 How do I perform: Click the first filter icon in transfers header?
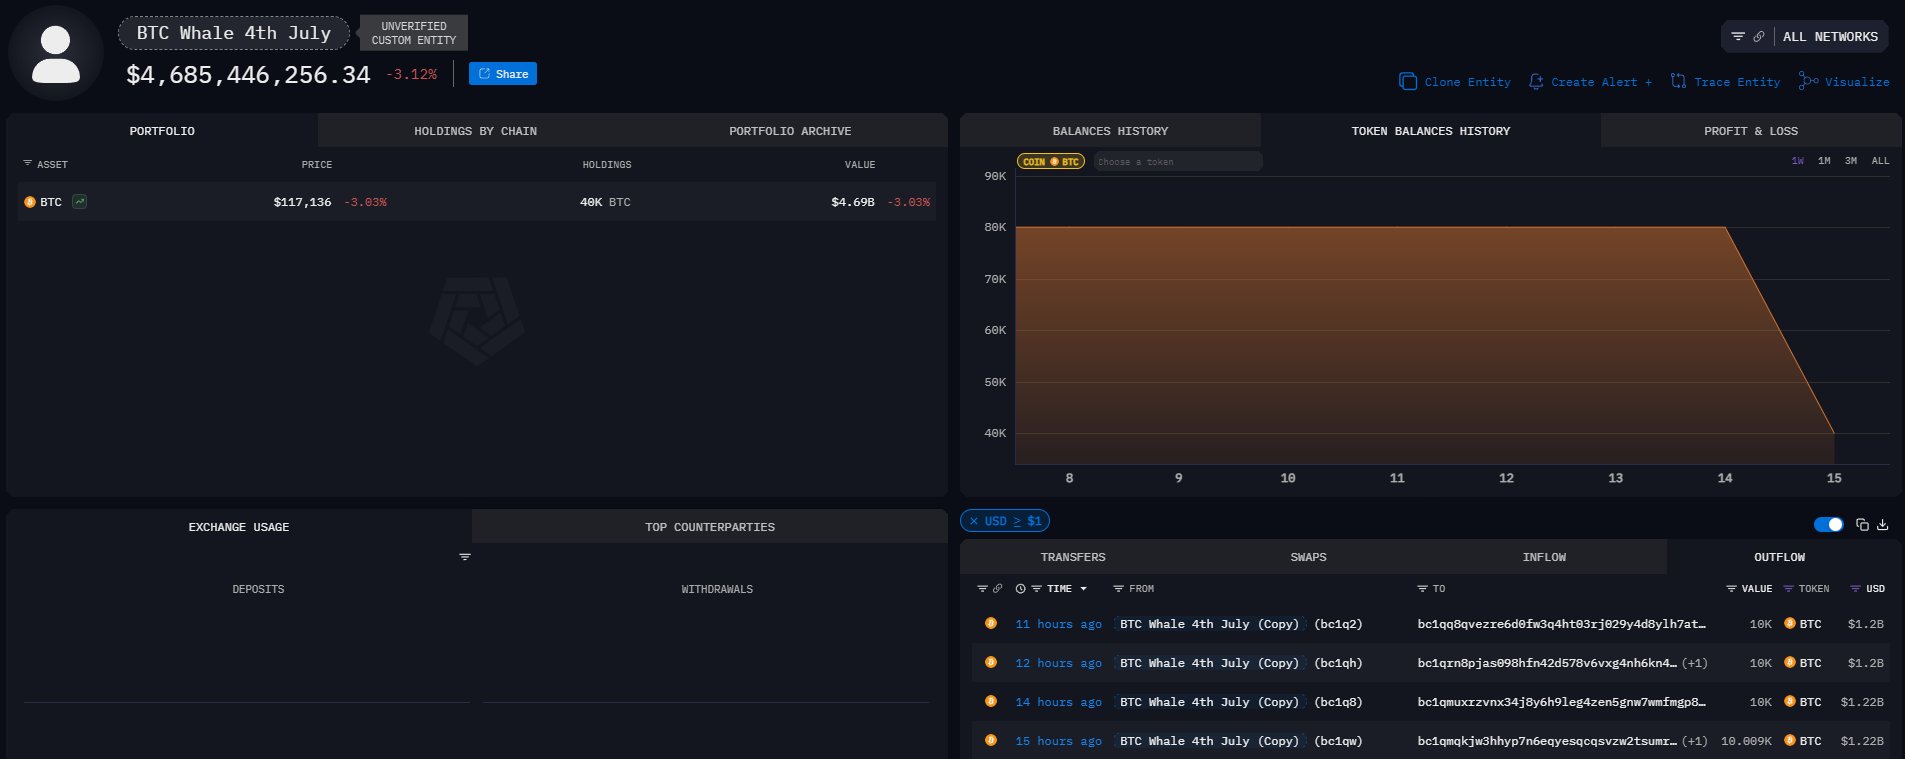click(x=982, y=589)
